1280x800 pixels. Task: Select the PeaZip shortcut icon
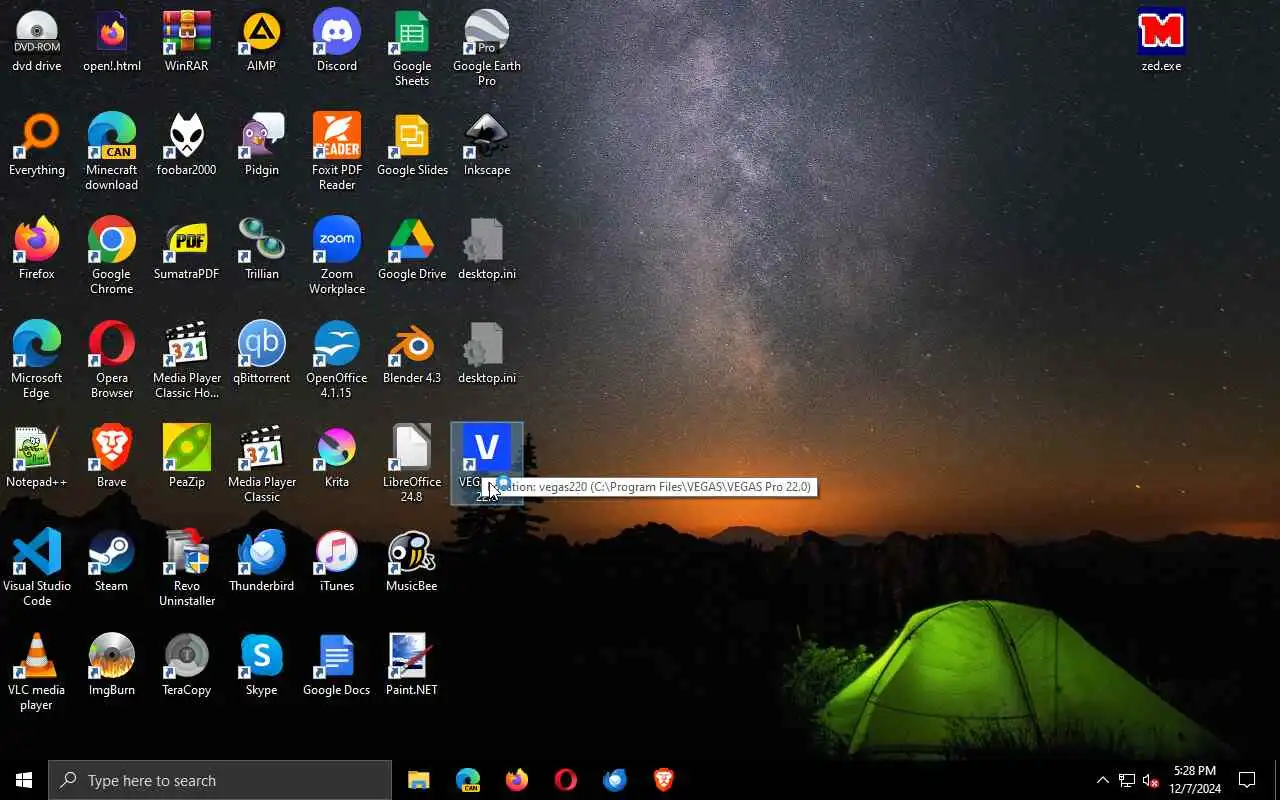coord(187,456)
